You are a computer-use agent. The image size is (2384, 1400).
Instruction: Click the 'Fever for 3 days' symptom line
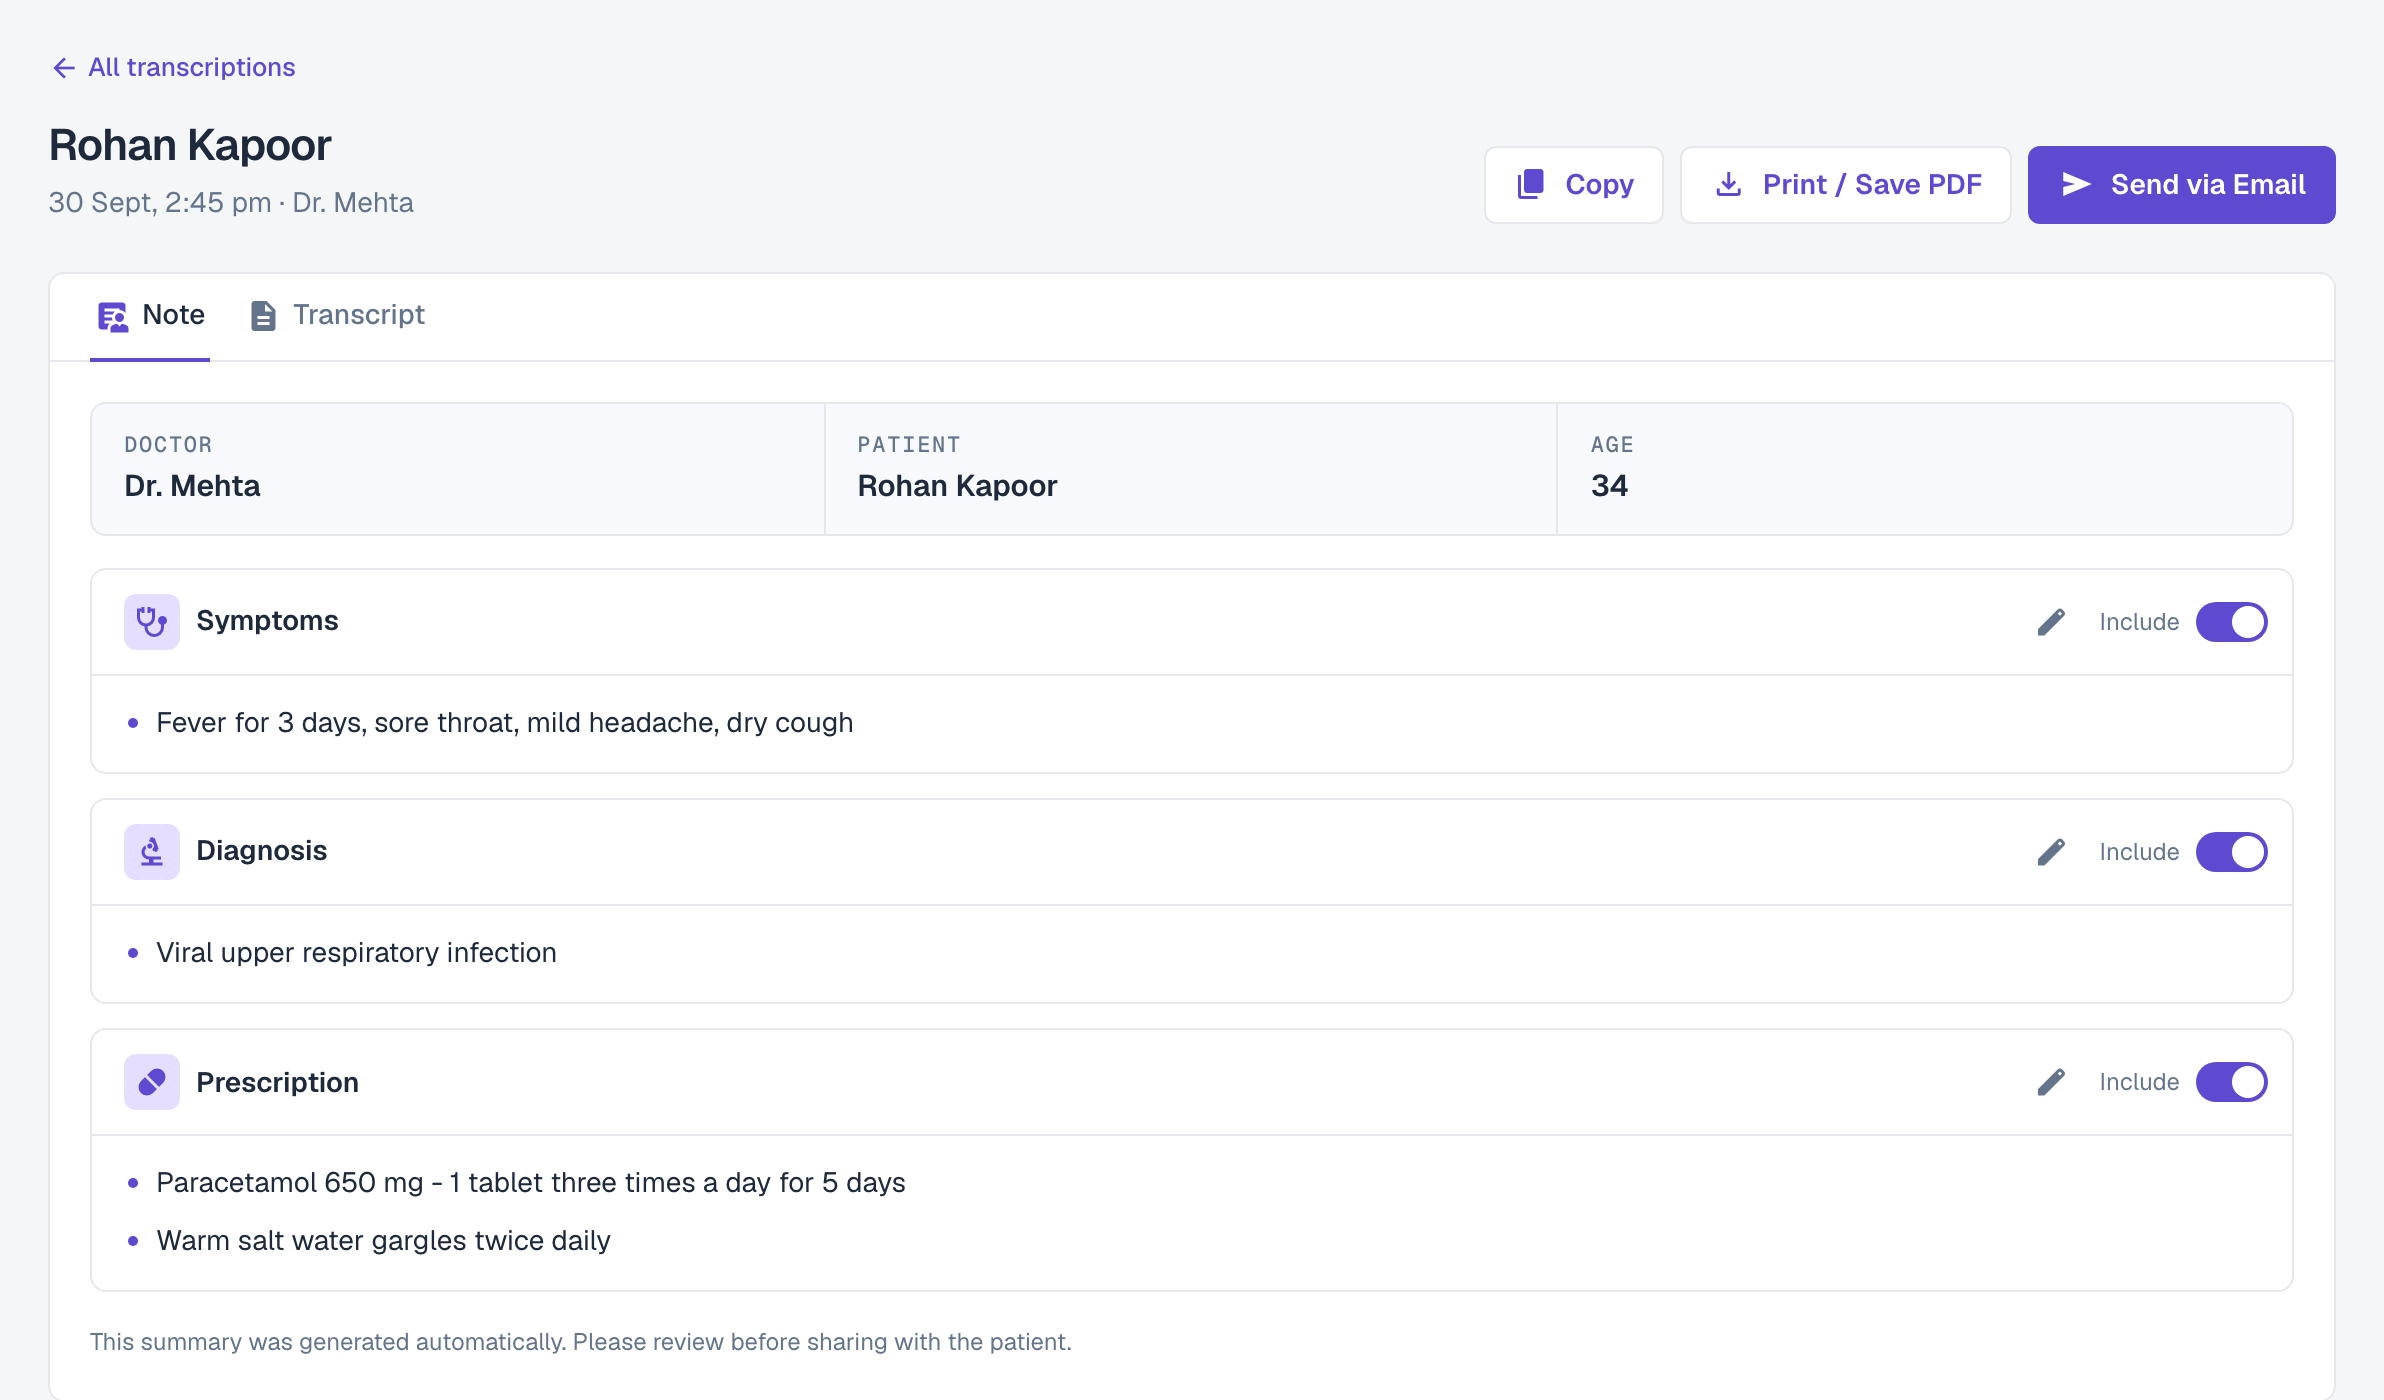pos(504,723)
